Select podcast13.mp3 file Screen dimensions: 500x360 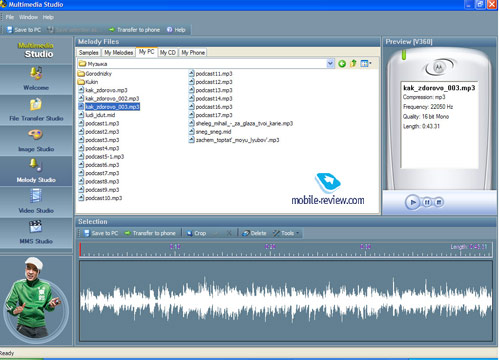210,90
